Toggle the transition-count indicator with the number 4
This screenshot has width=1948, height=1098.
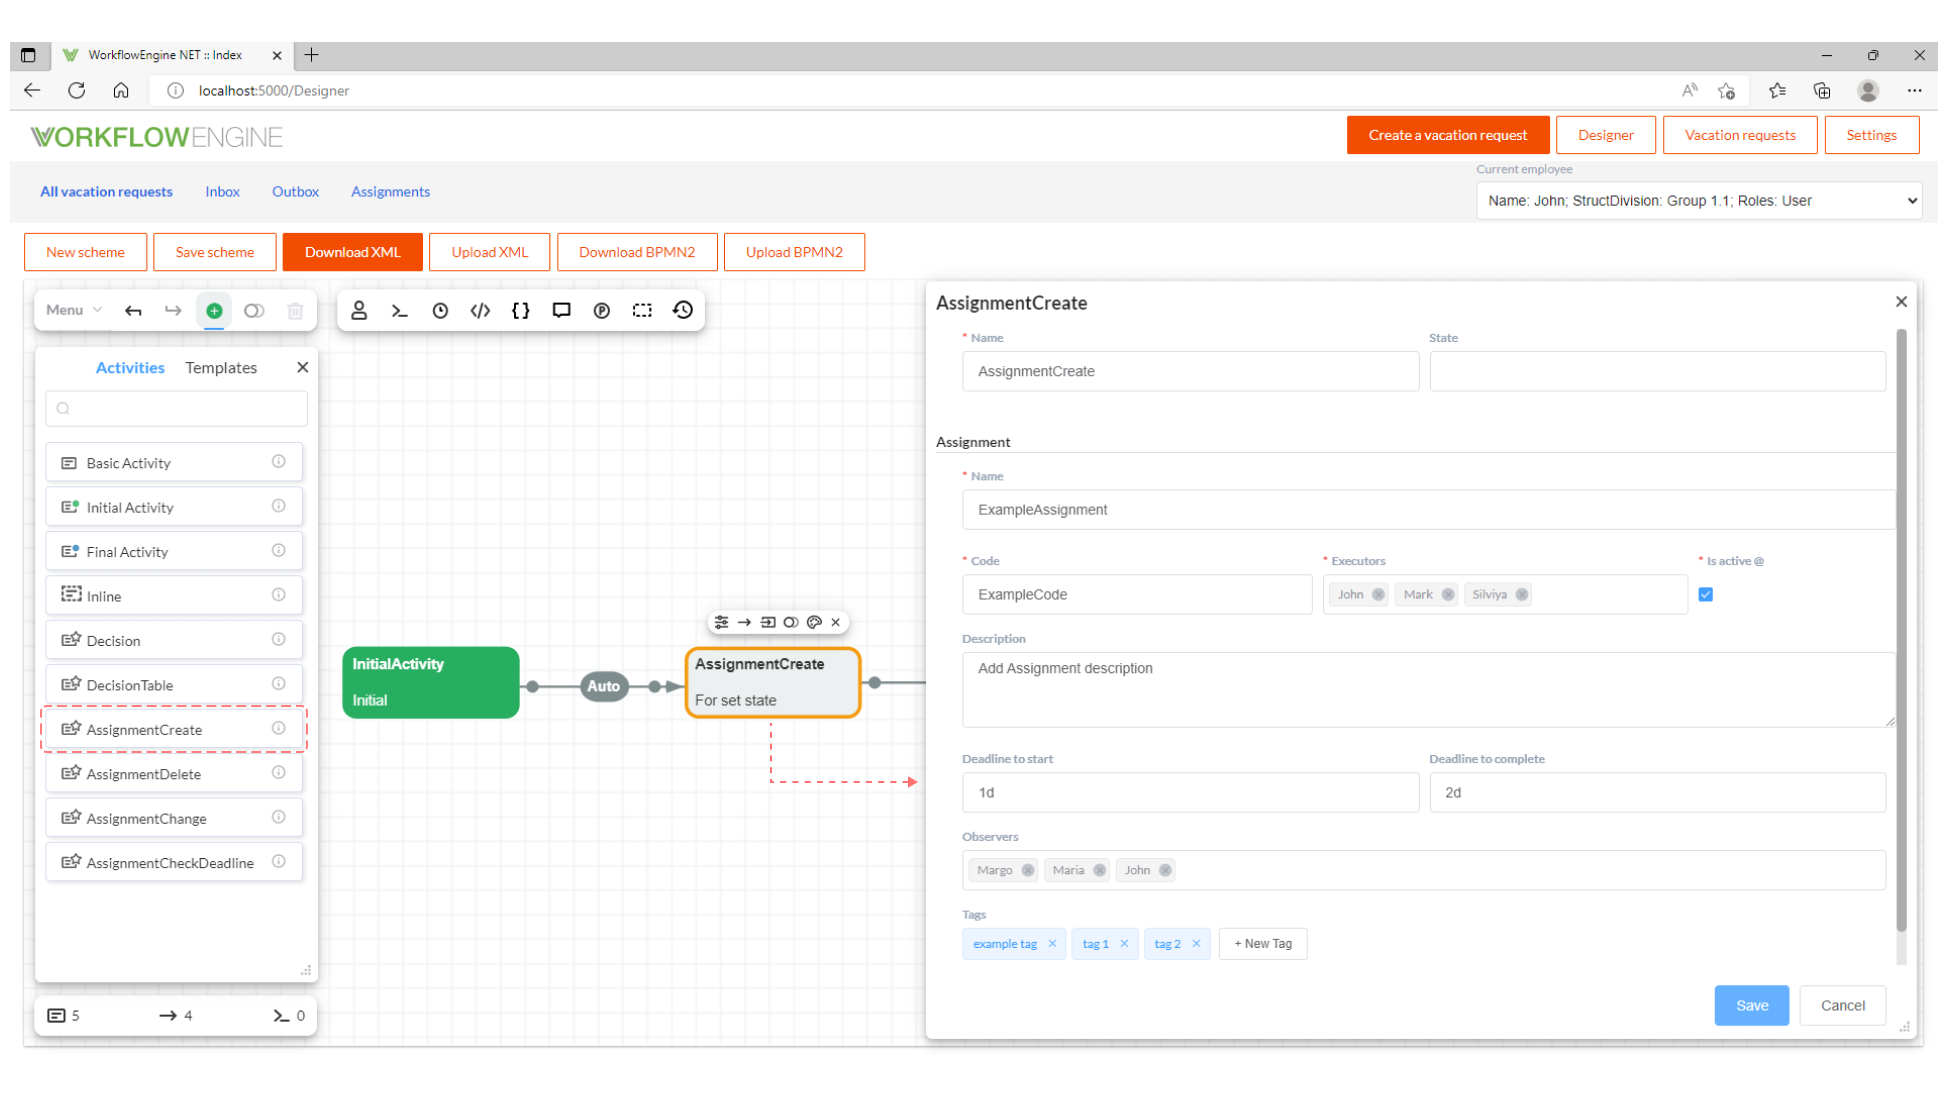coord(176,1016)
